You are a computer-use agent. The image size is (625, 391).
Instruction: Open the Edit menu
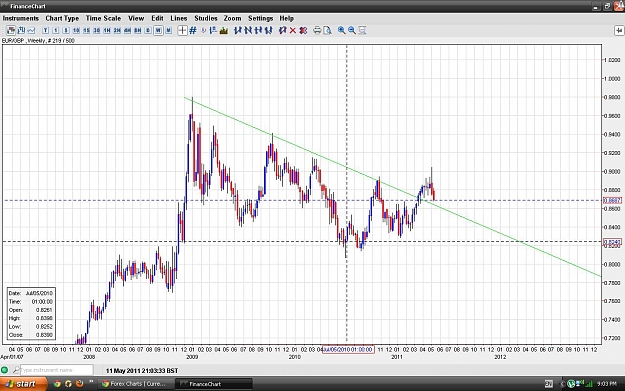(x=157, y=18)
